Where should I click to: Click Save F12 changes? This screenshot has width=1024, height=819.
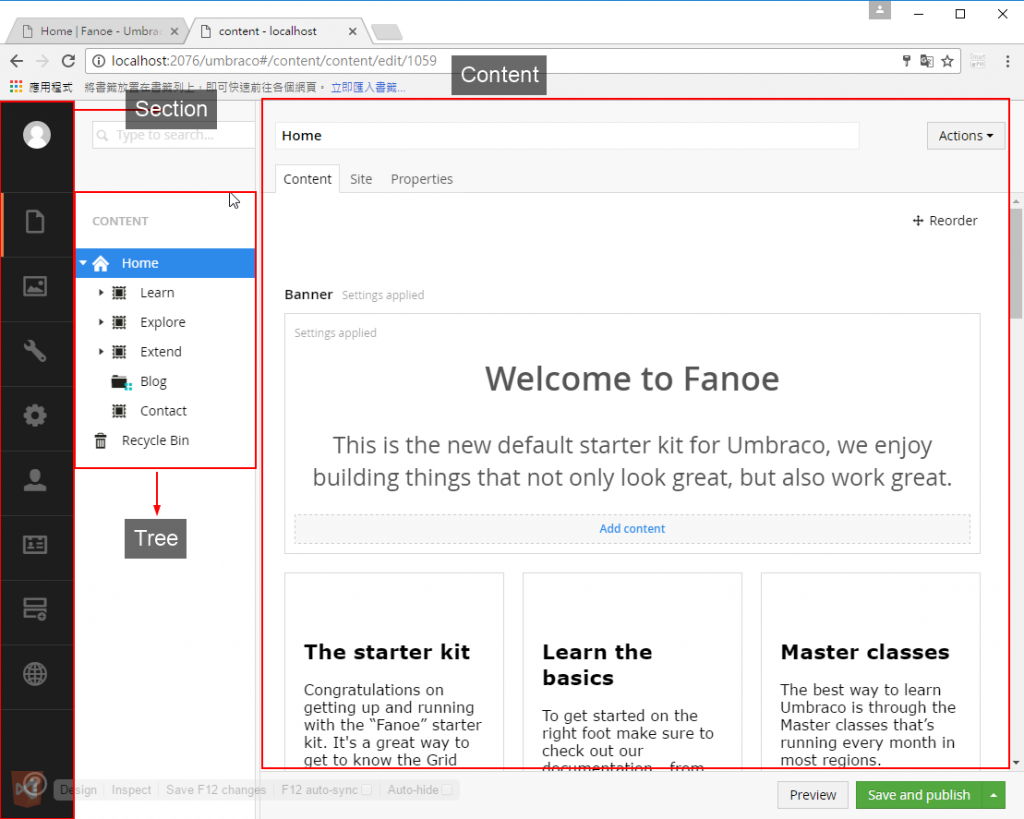coord(216,790)
